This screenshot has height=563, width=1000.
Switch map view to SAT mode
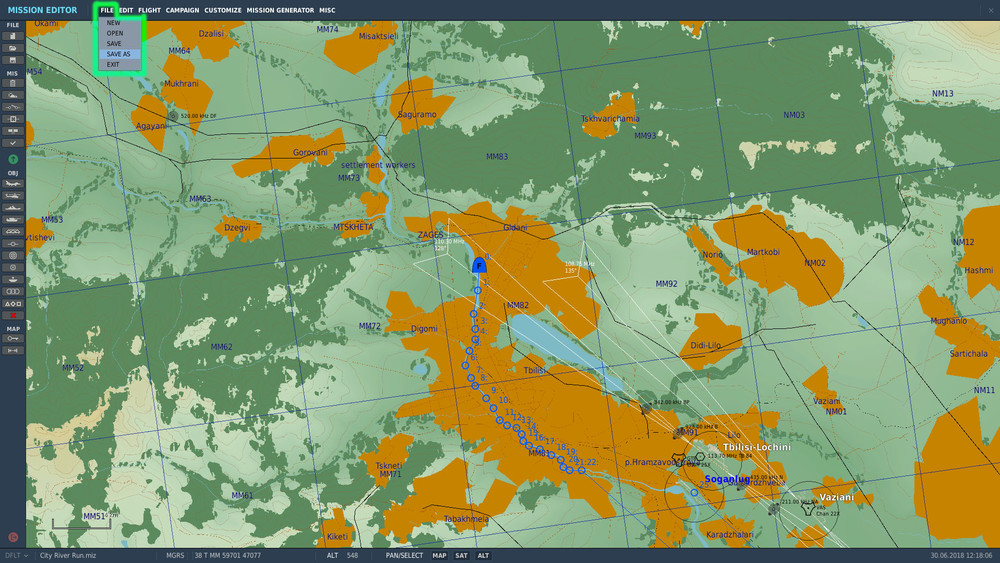tap(461, 555)
